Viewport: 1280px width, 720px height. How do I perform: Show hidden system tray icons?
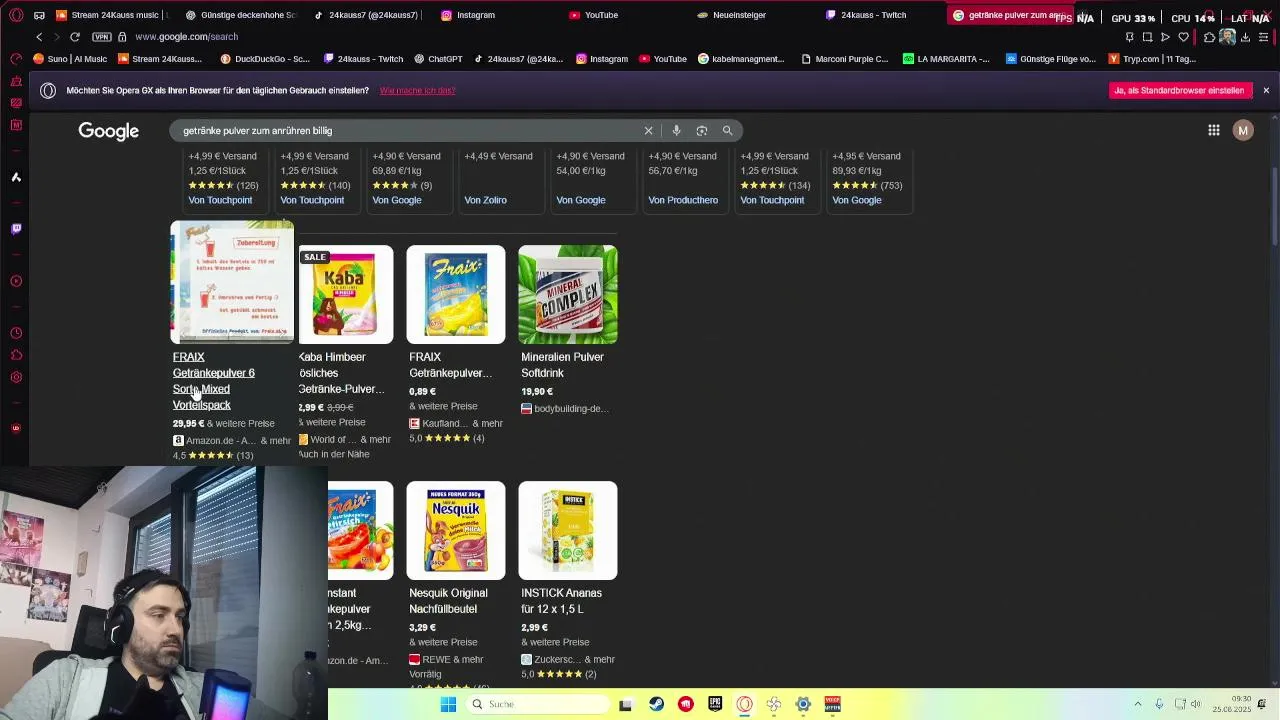click(1137, 704)
